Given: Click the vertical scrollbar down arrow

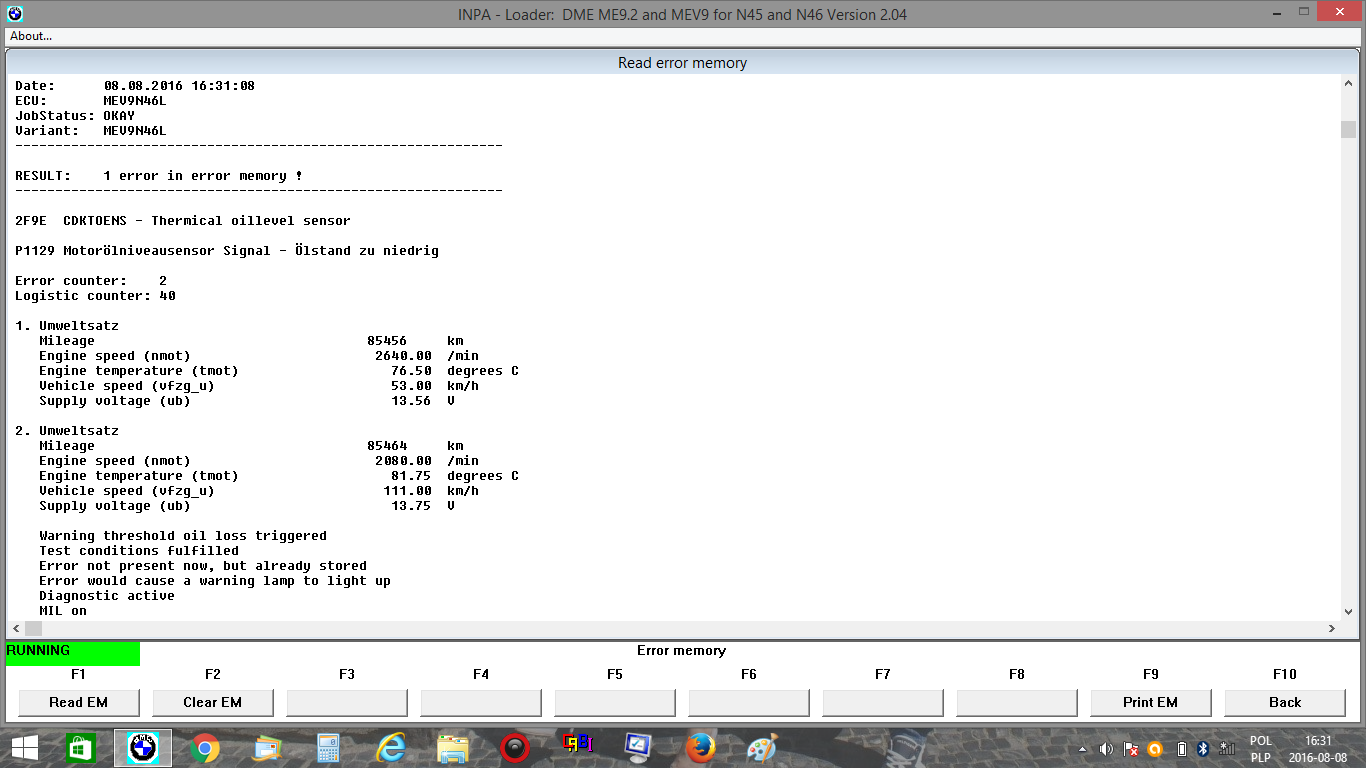Looking at the screenshot, I should (x=1348, y=612).
